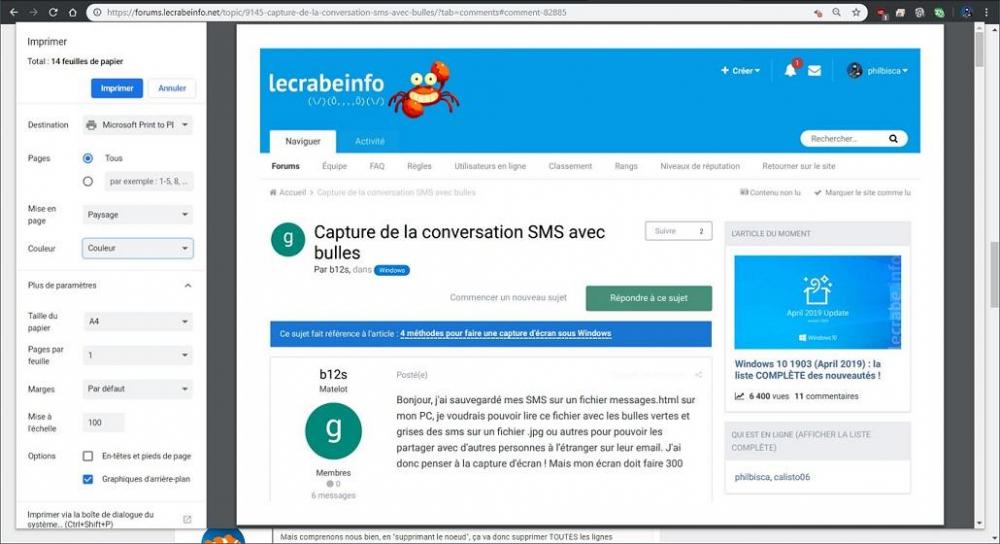The image size is (1000, 544).
Task: Click the browser reload button
Action: point(52,12)
